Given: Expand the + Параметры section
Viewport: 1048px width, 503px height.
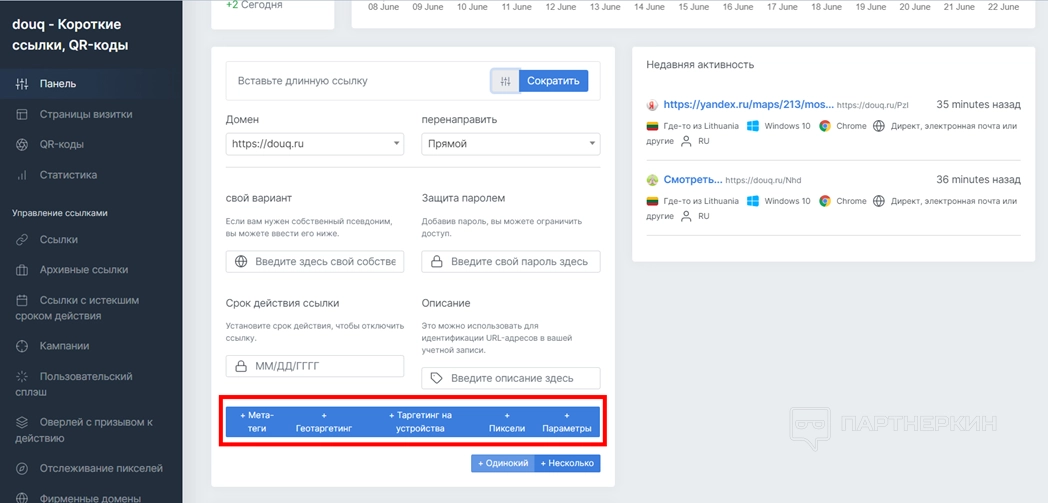Looking at the screenshot, I should [x=567, y=421].
